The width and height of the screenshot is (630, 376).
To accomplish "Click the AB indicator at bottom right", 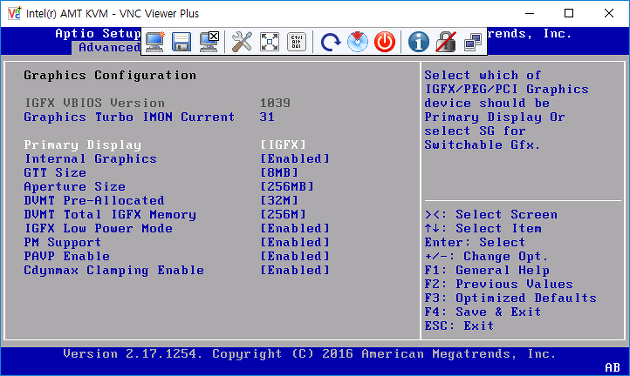I will (x=612, y=368).
